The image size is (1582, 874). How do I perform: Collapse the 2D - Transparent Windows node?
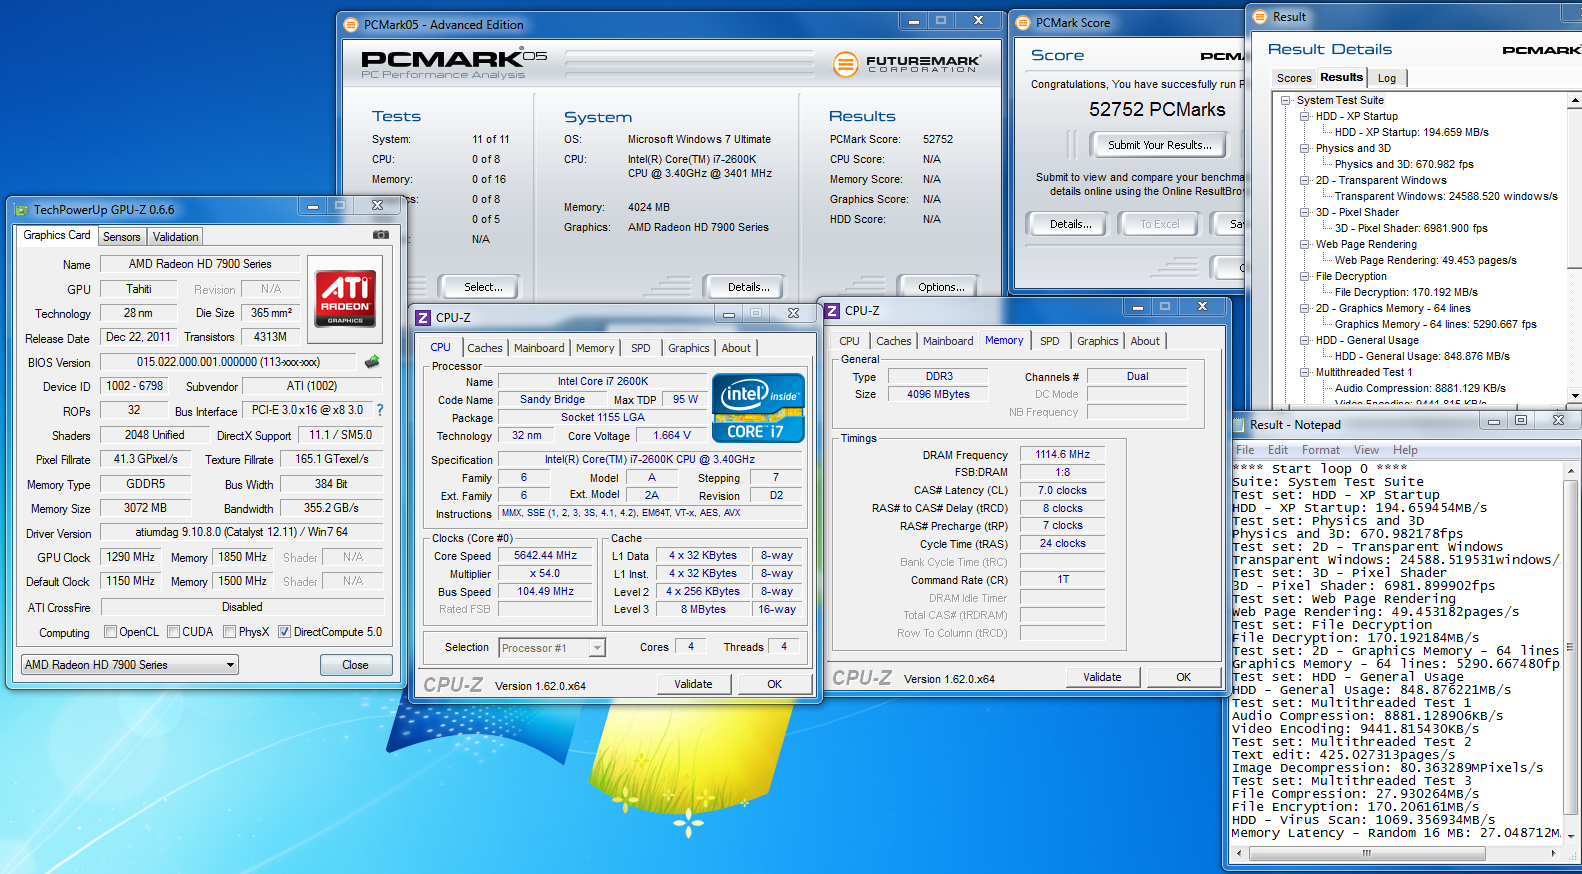[1305, 180]
